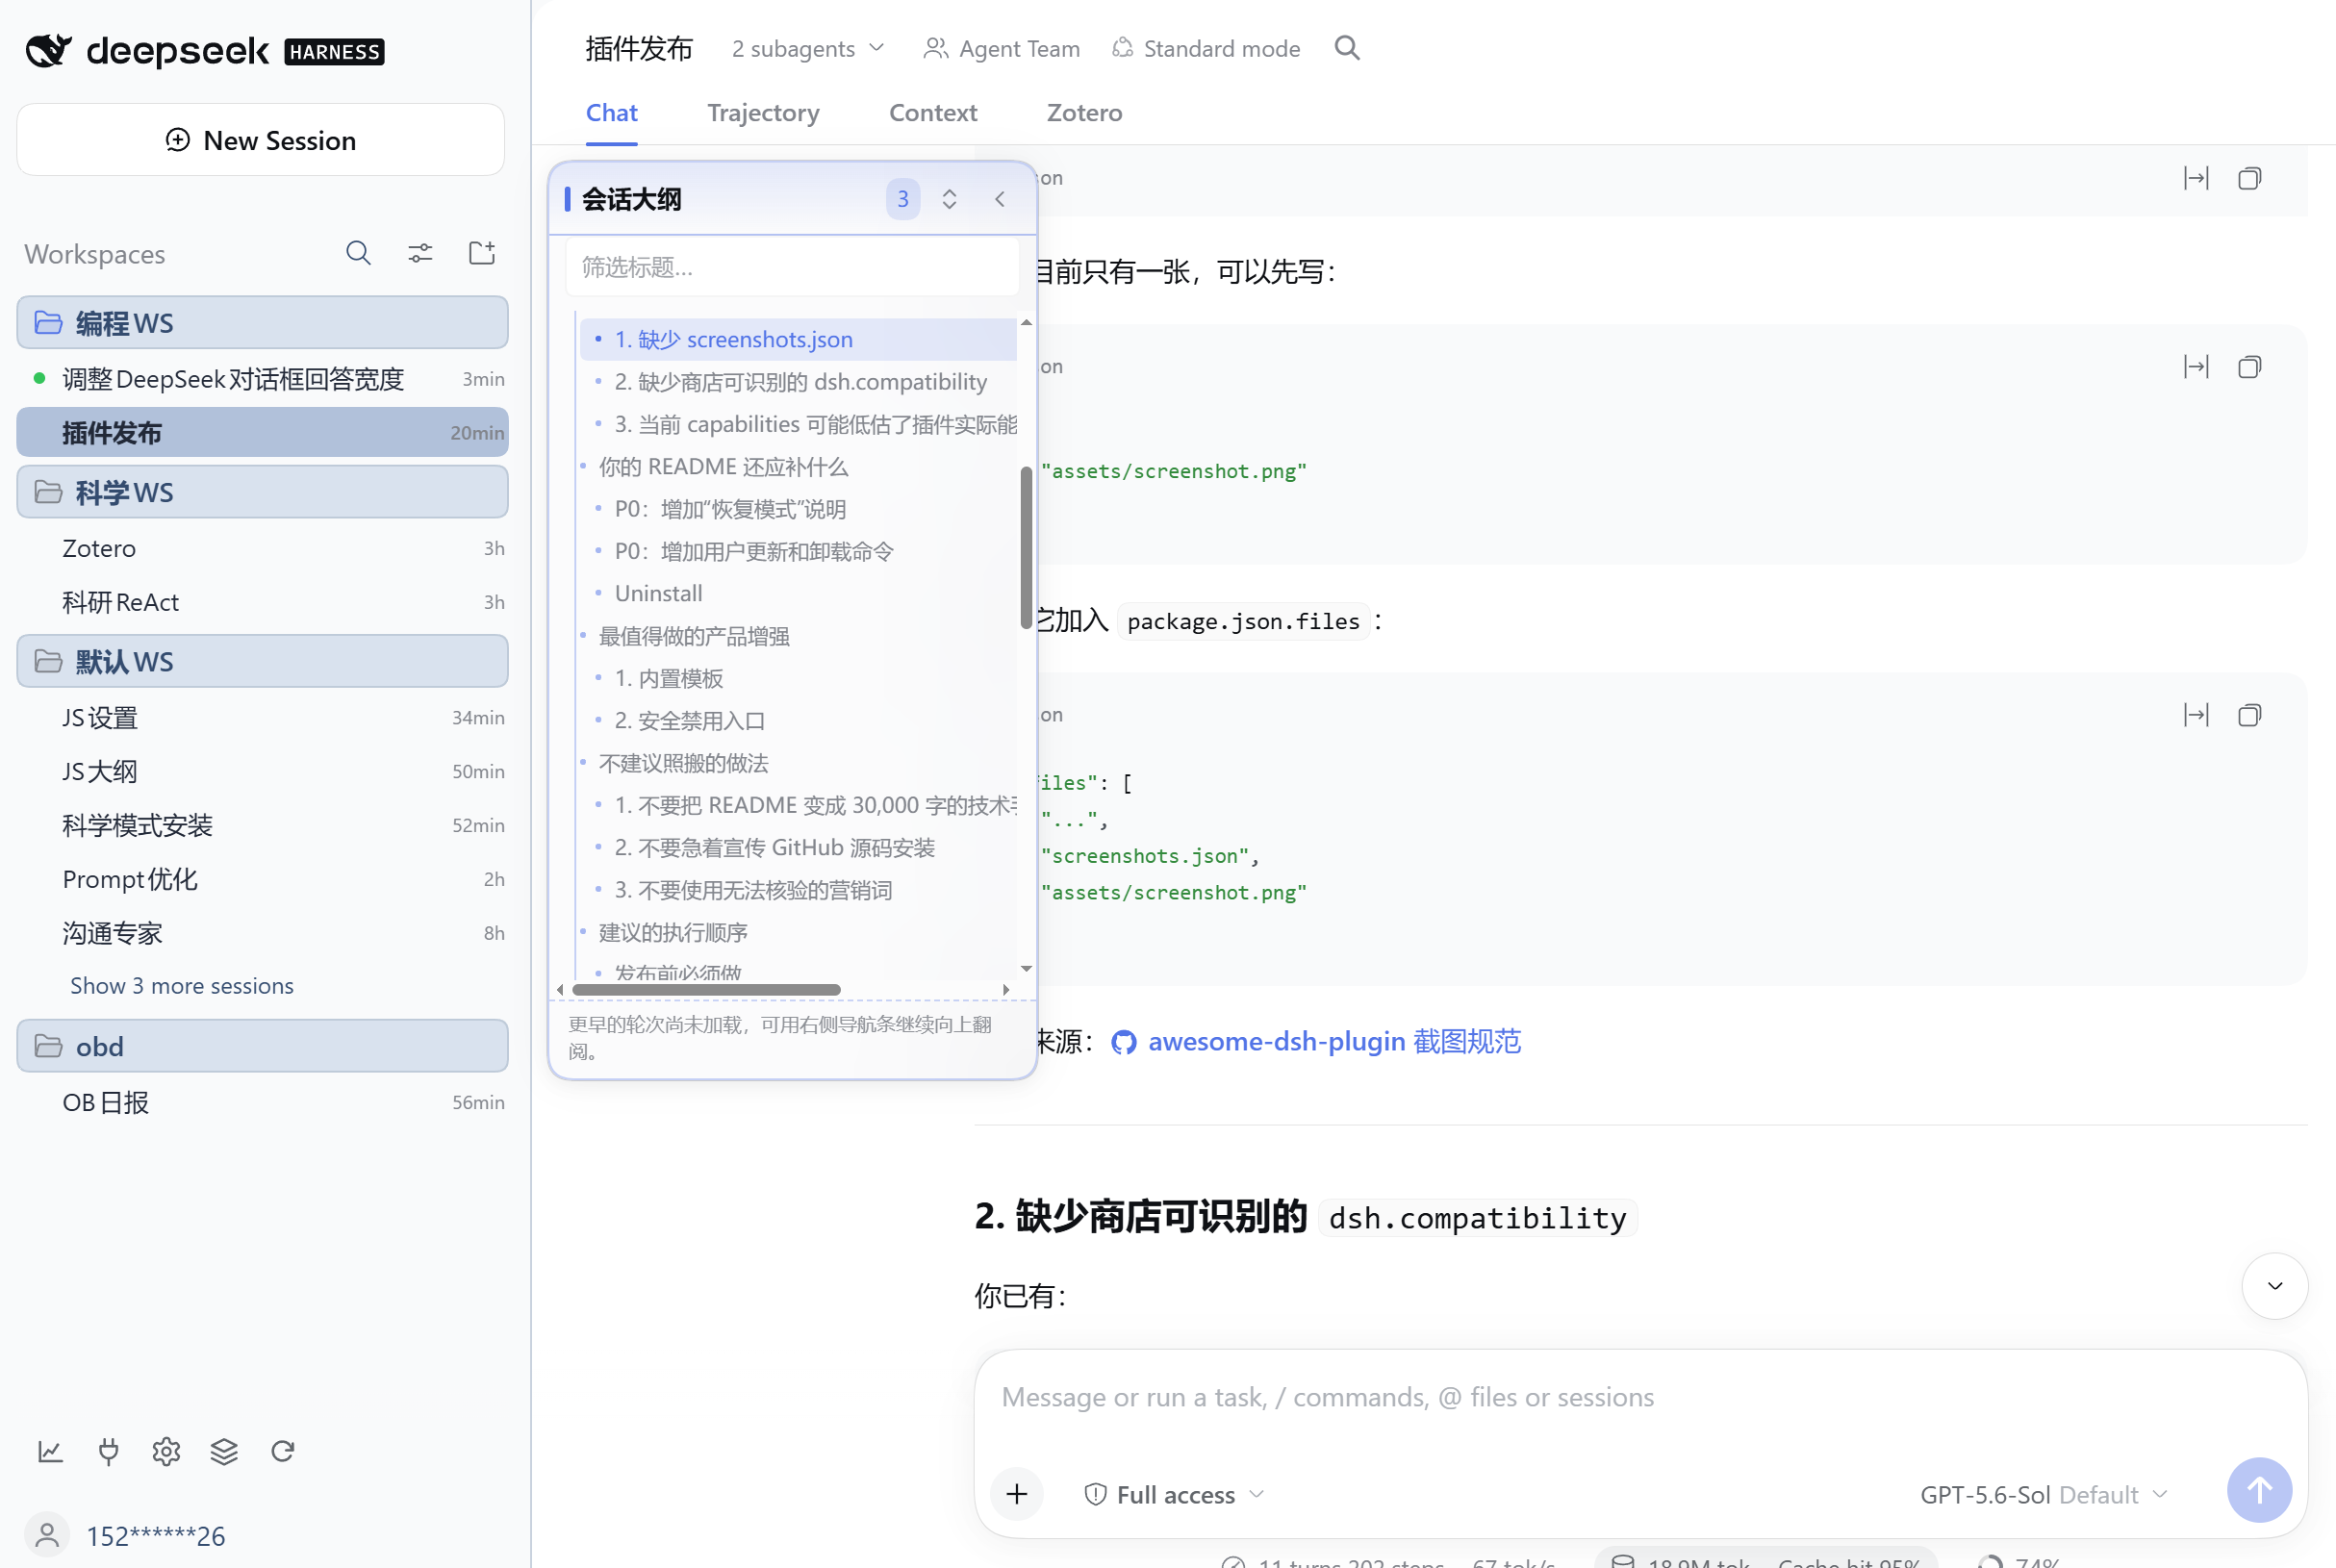Screen dimensions: 2336x1568
Task: Click the deepseek whale logo
Action: 48,50
